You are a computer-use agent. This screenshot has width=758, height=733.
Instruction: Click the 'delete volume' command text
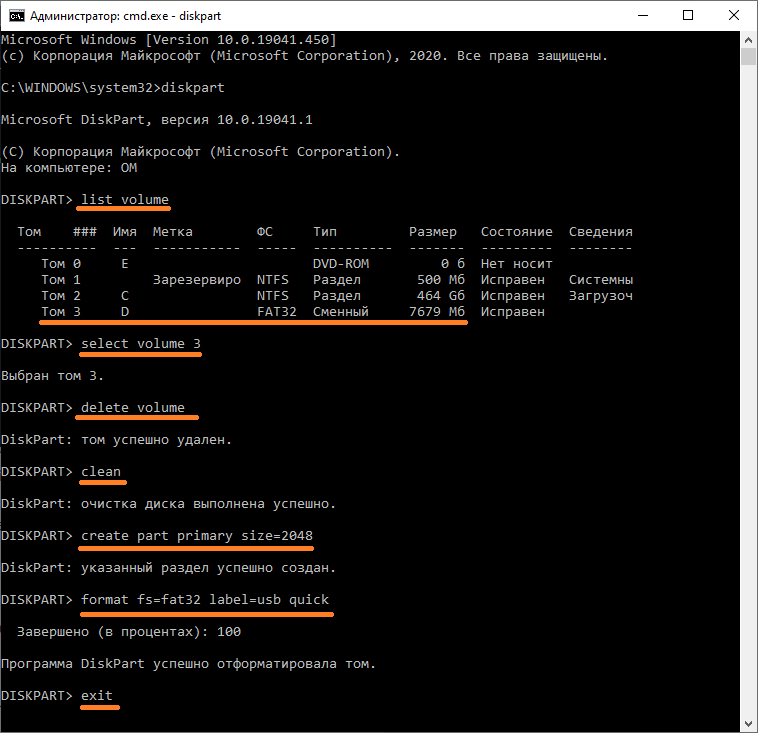(x=133, y=408)
